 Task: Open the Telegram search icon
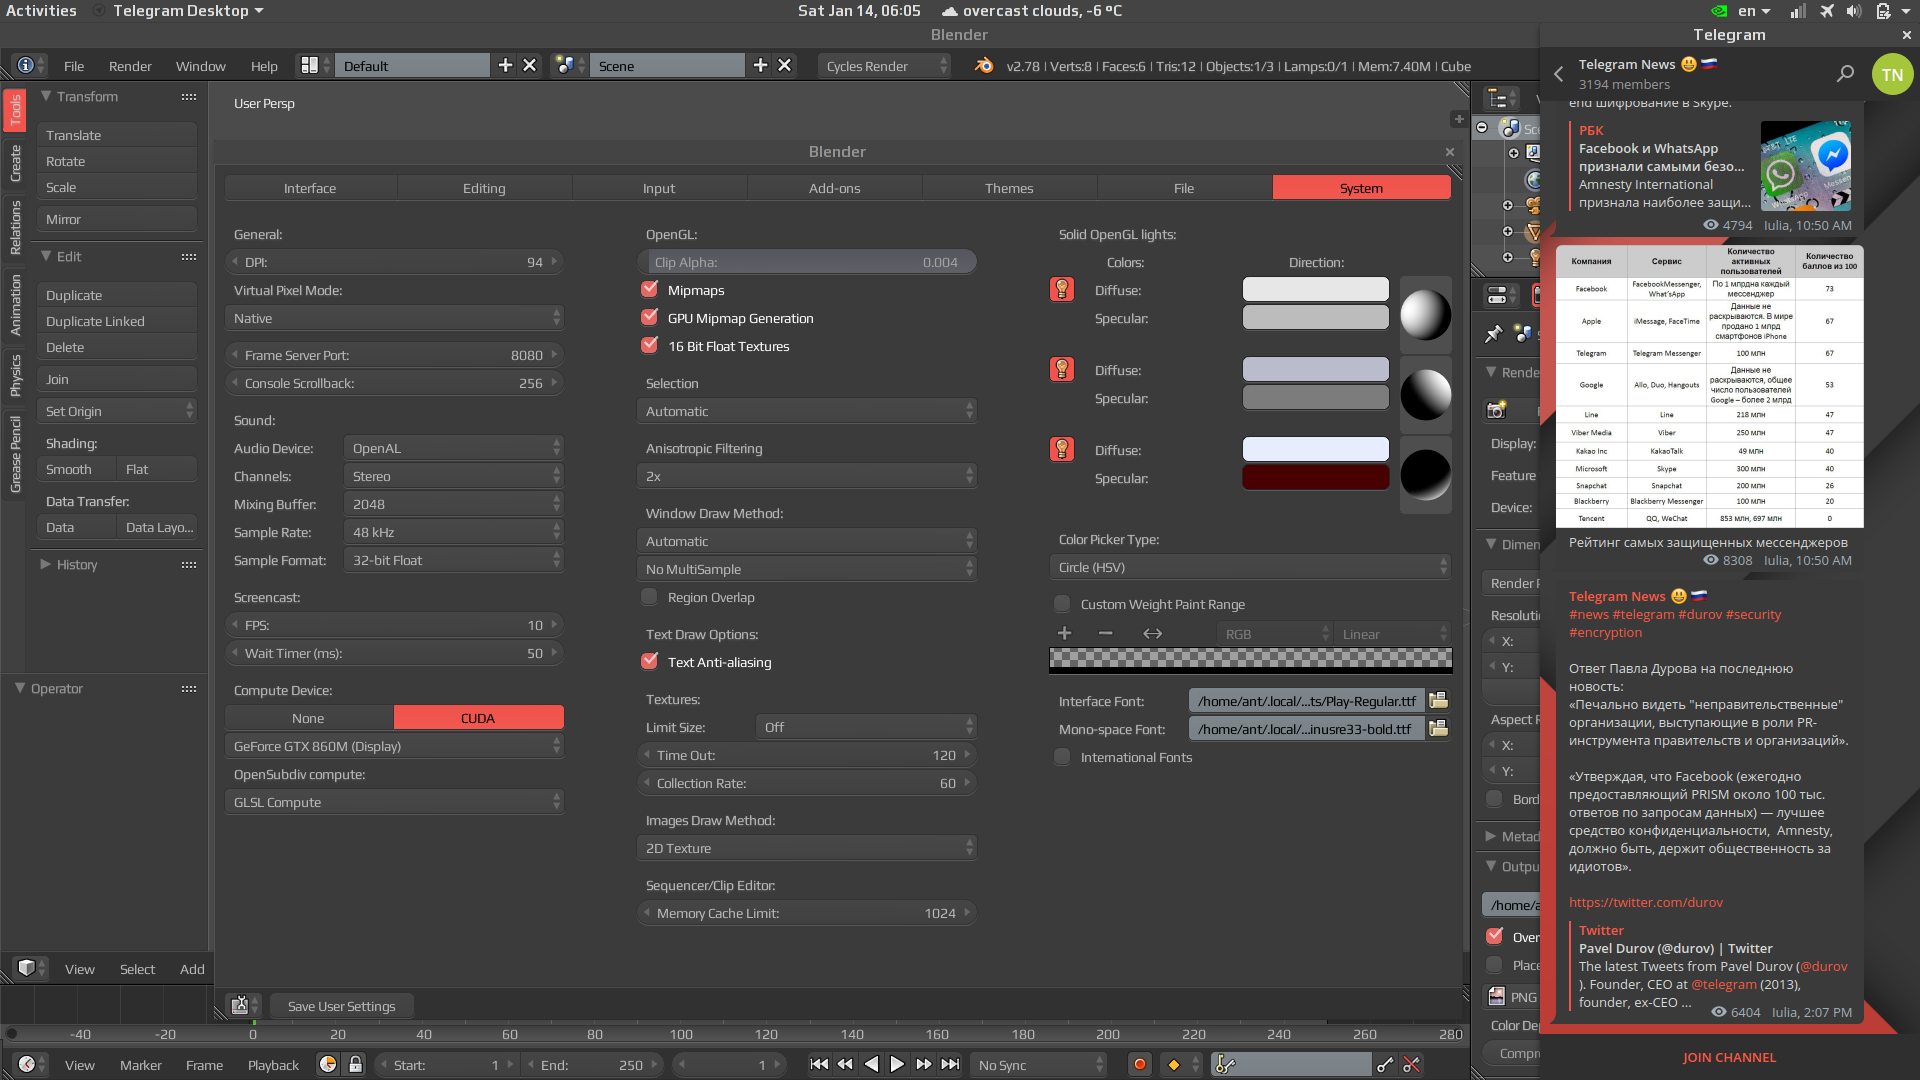coord(1845,74)
